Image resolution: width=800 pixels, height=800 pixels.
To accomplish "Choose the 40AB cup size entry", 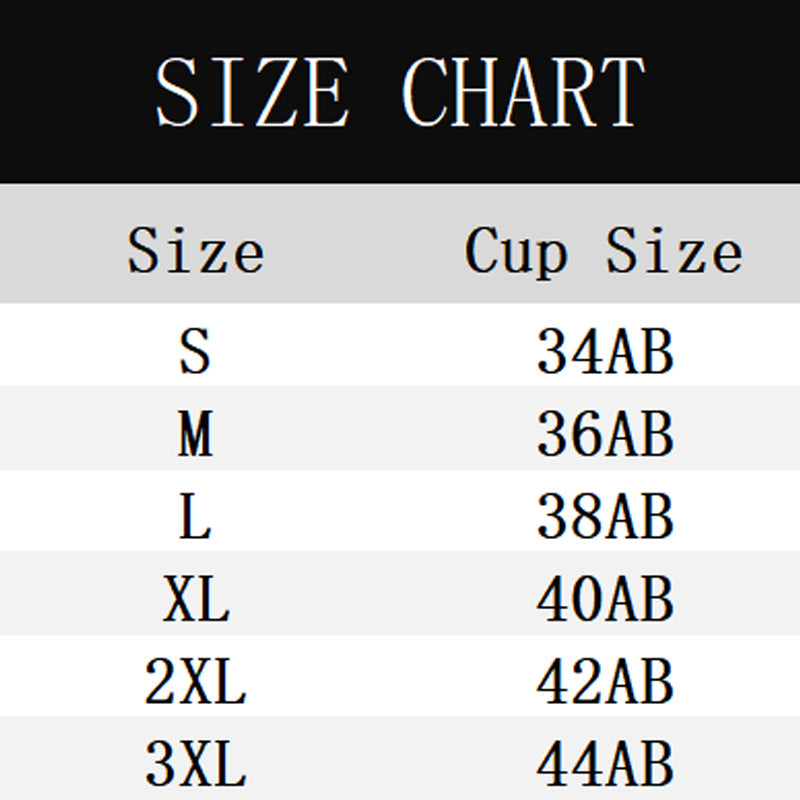I will (x=605, y=601).
